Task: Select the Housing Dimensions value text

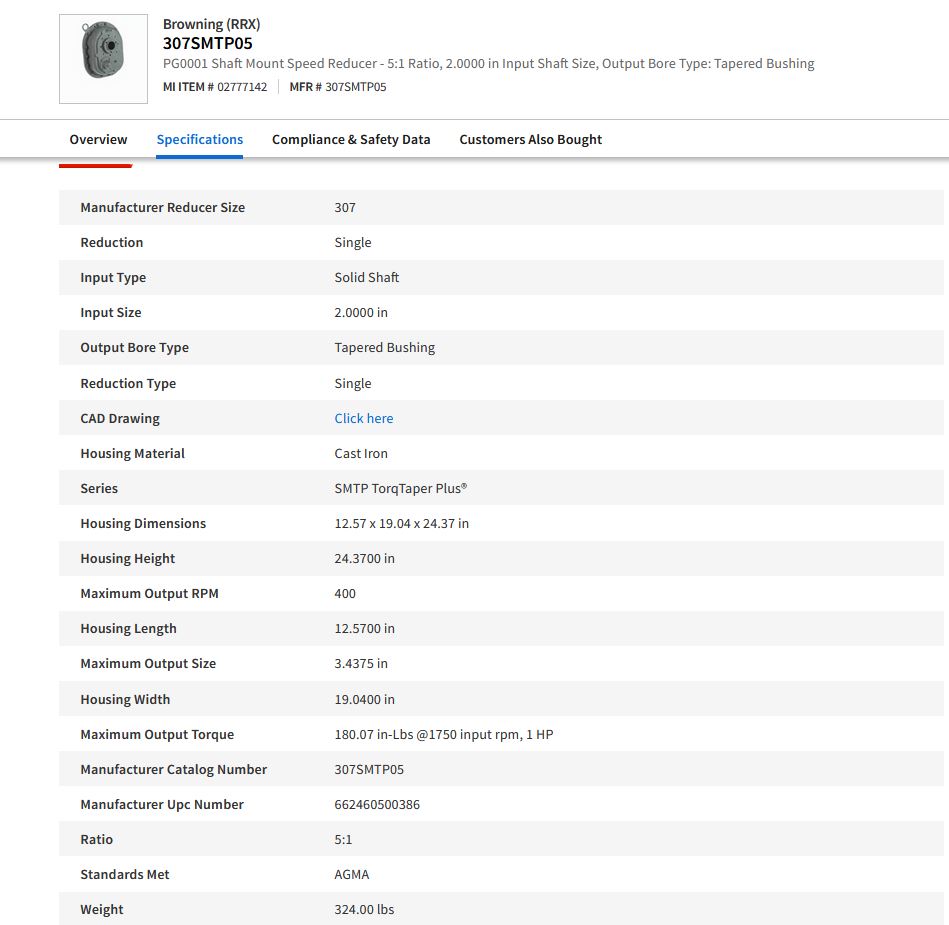Action: [401, 523]
